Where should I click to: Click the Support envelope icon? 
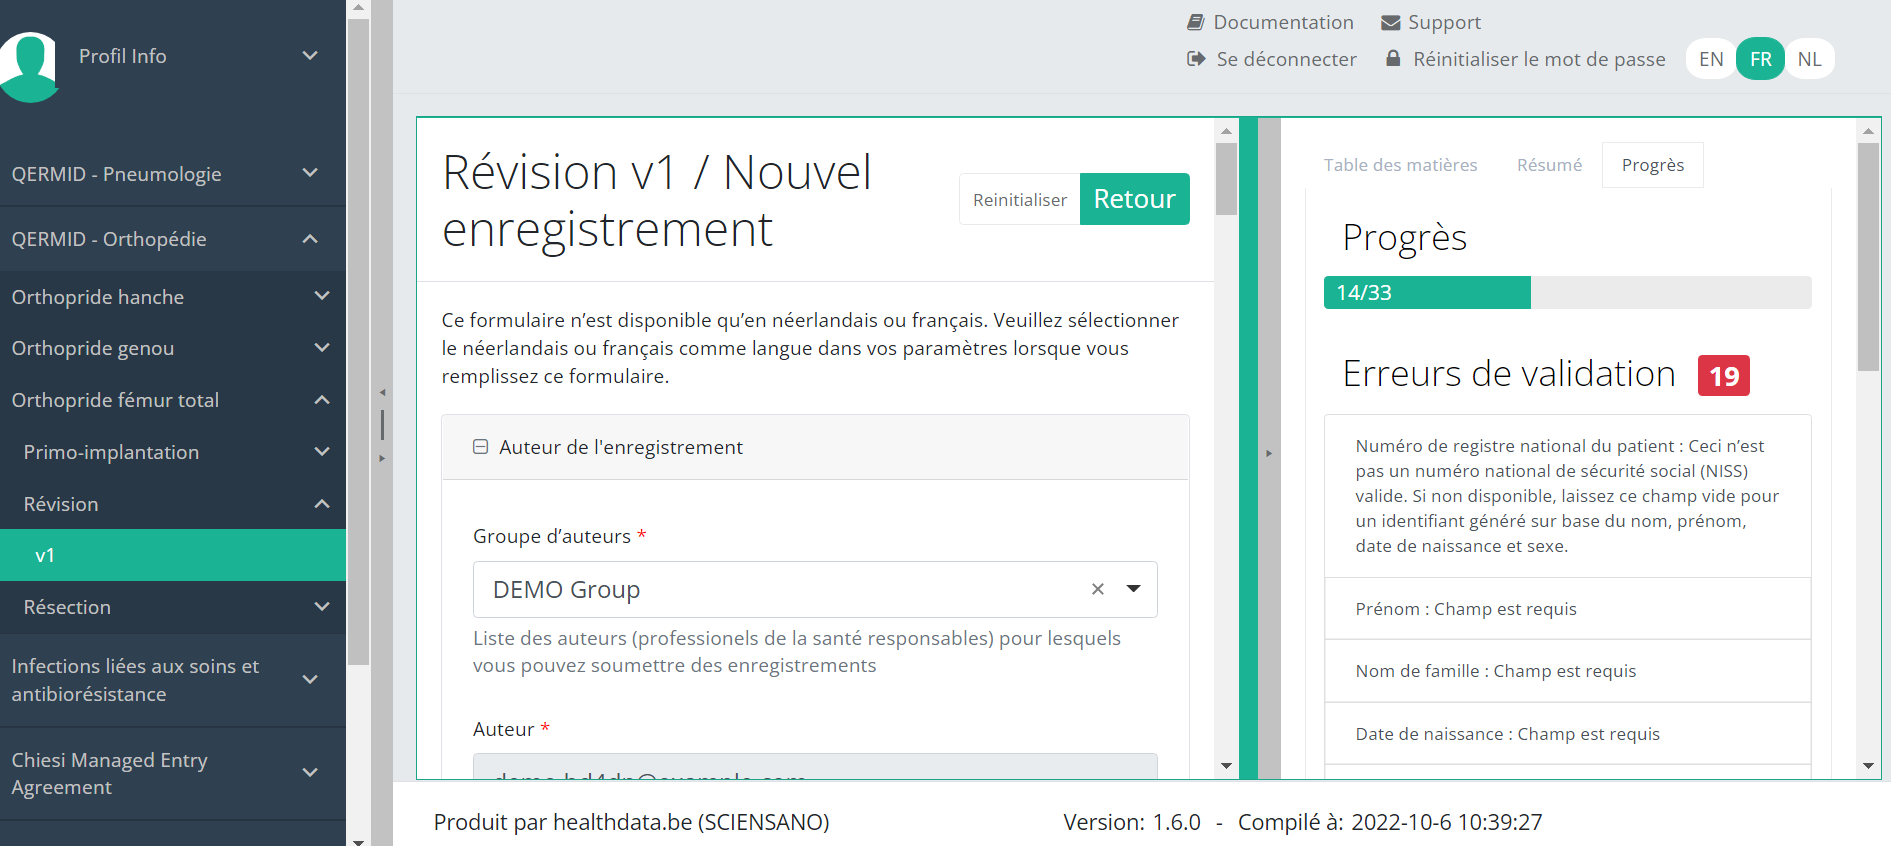tap(1390, 22)
